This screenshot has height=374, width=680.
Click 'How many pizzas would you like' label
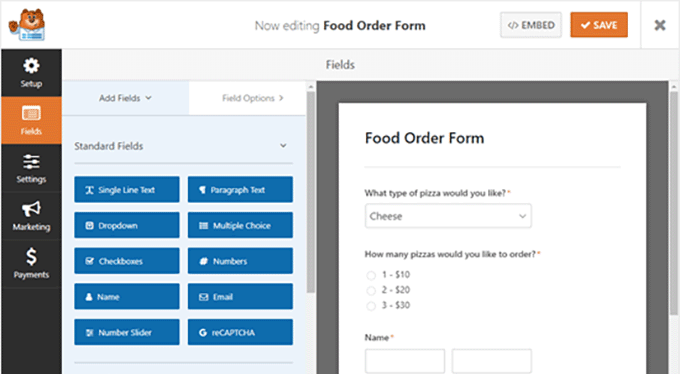click(x=450, y=254)
